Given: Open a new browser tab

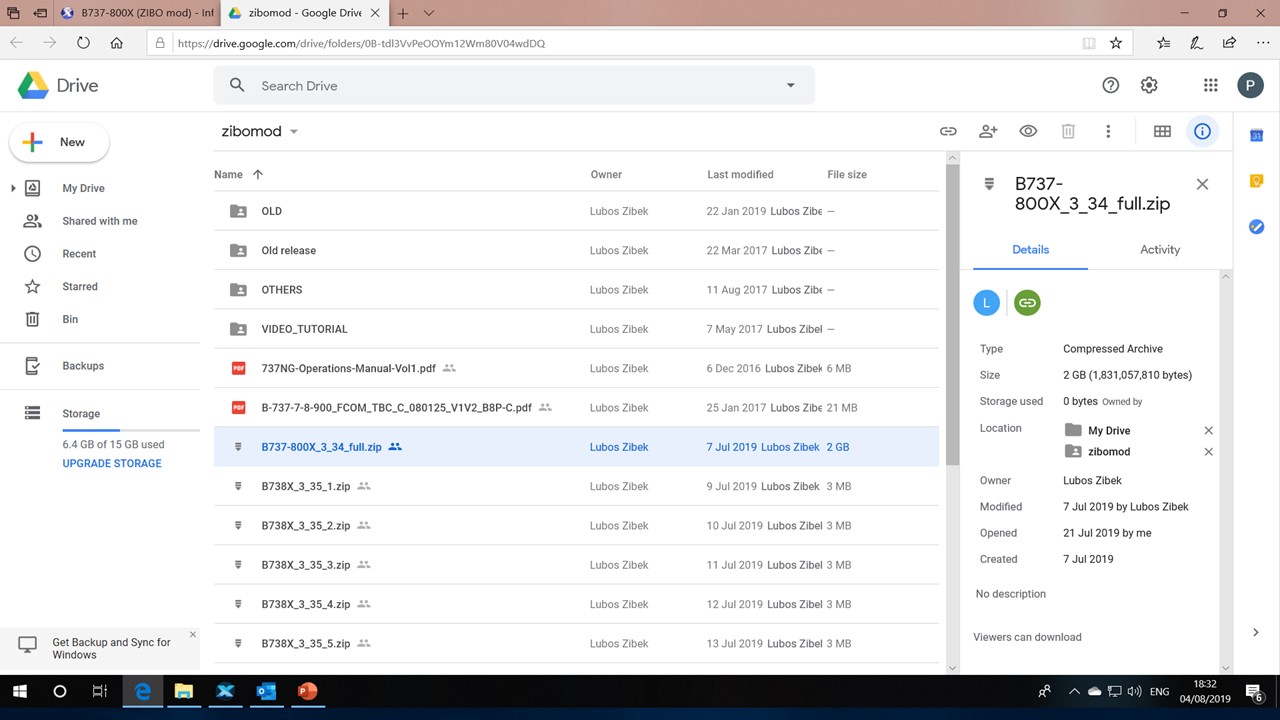Looking at the screenshot, I should (403, 13).
